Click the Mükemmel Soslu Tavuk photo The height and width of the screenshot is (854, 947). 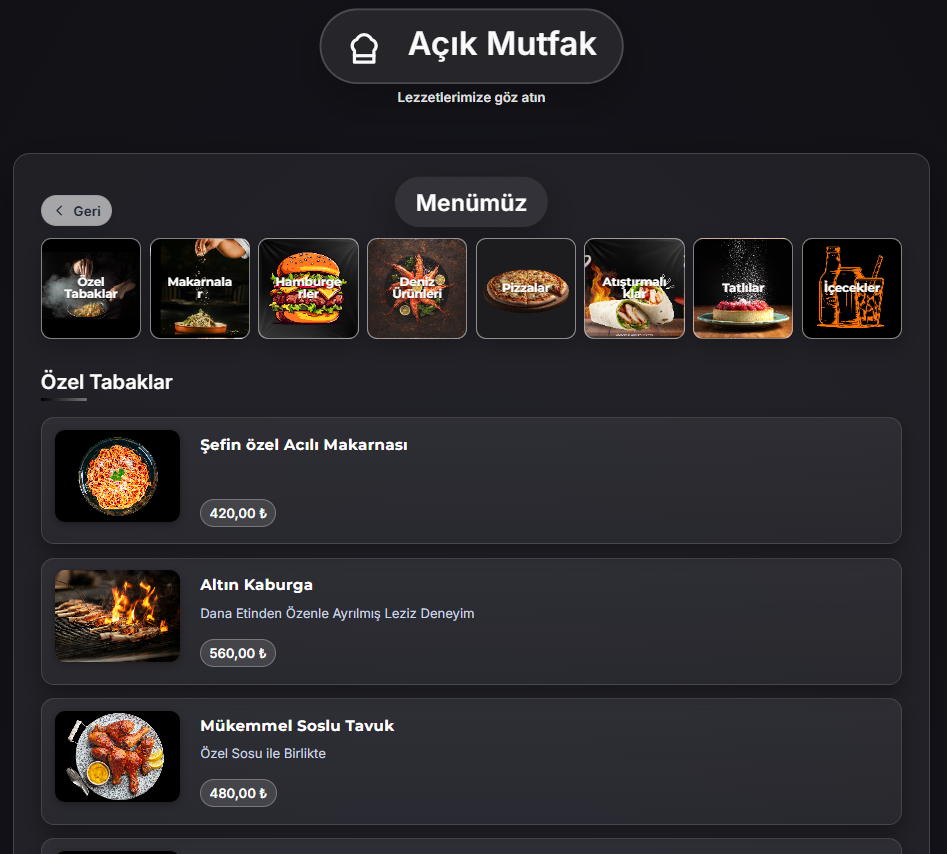tap(117, 756)
